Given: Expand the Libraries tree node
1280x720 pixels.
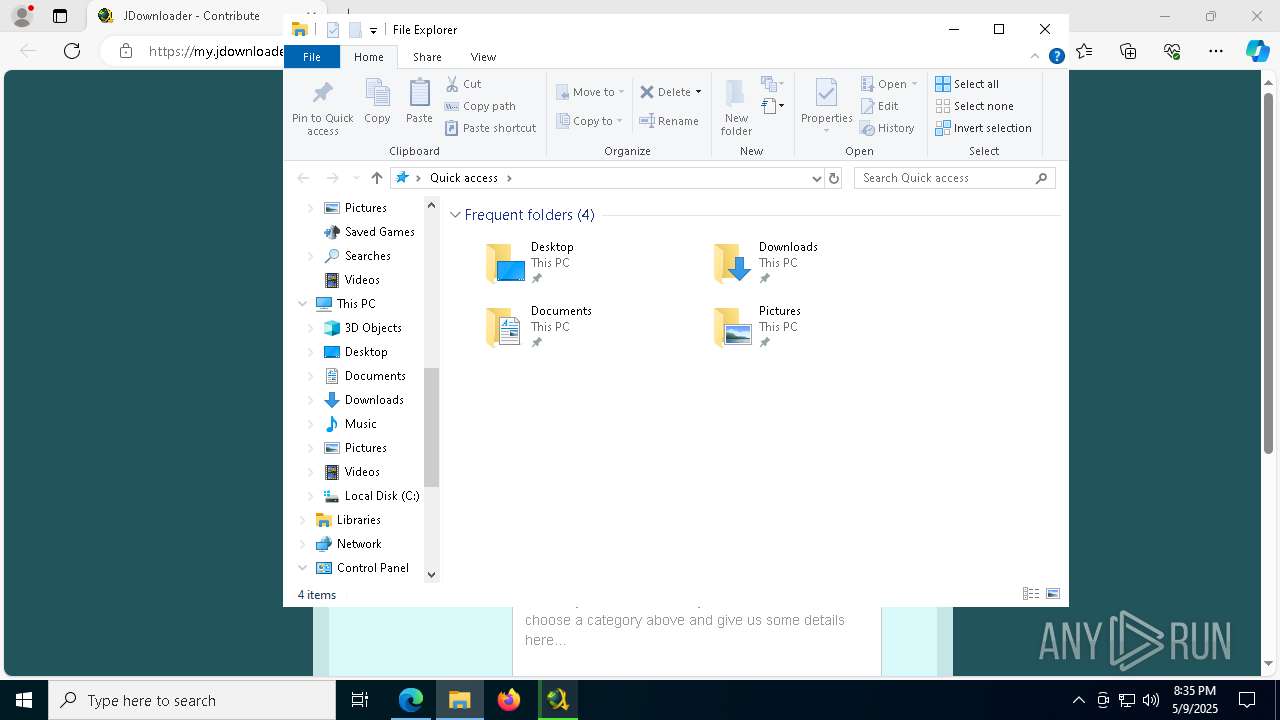Looking at the screenshot, I should [x=303, y=520].
